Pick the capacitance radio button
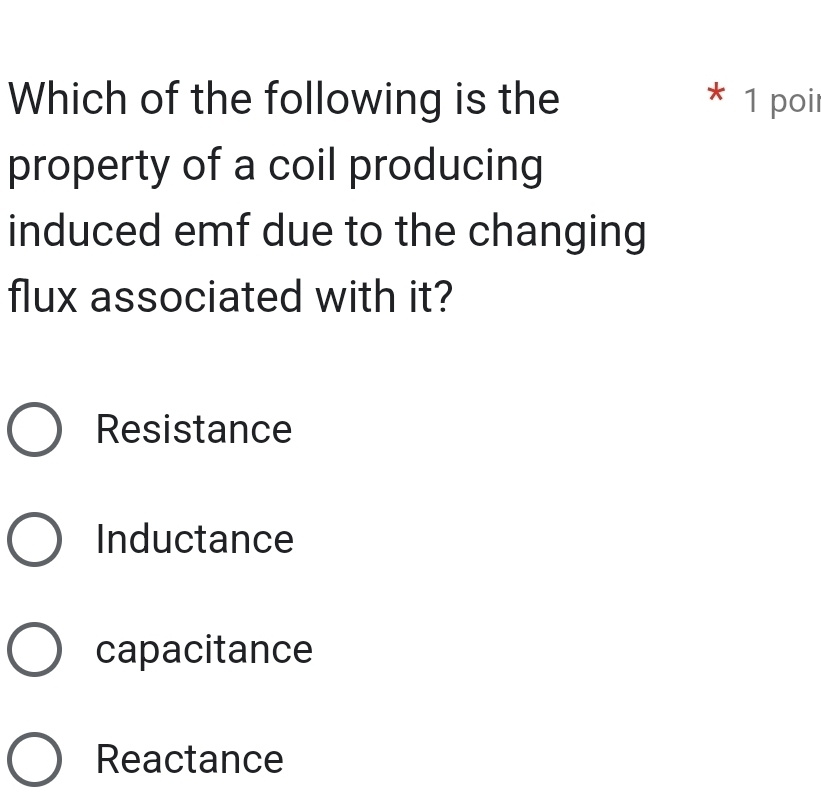 coord(37,650)
